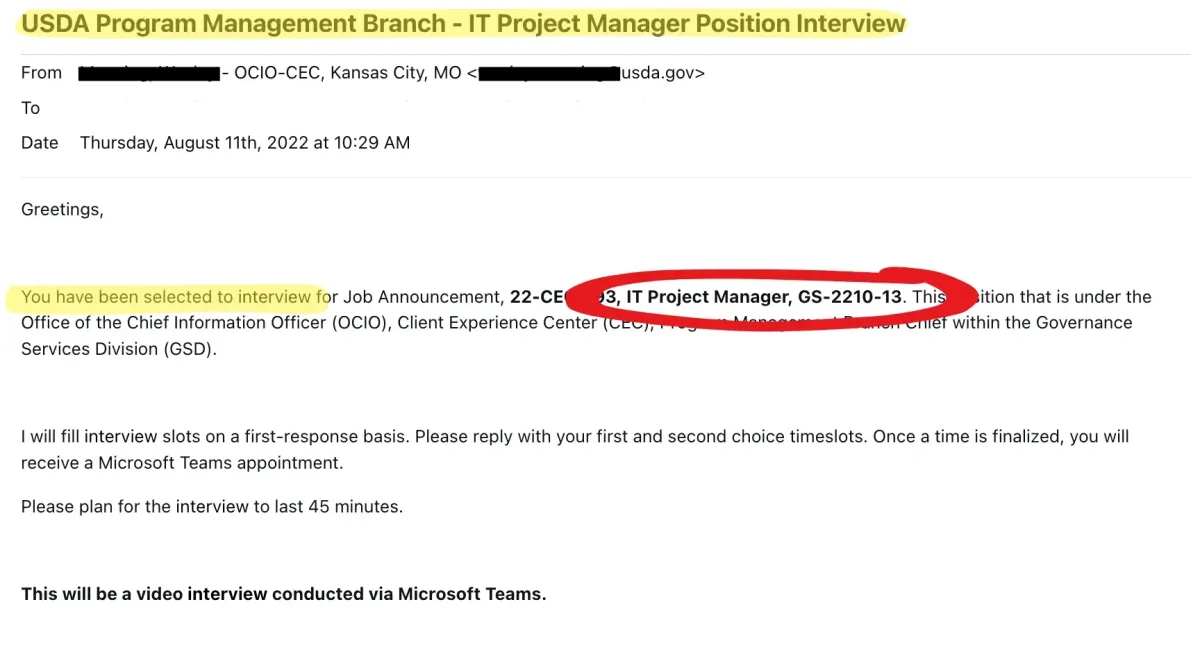This screenshot has height=668, width=1200.
Task: Click the redacted sender name
Action: 149,73
